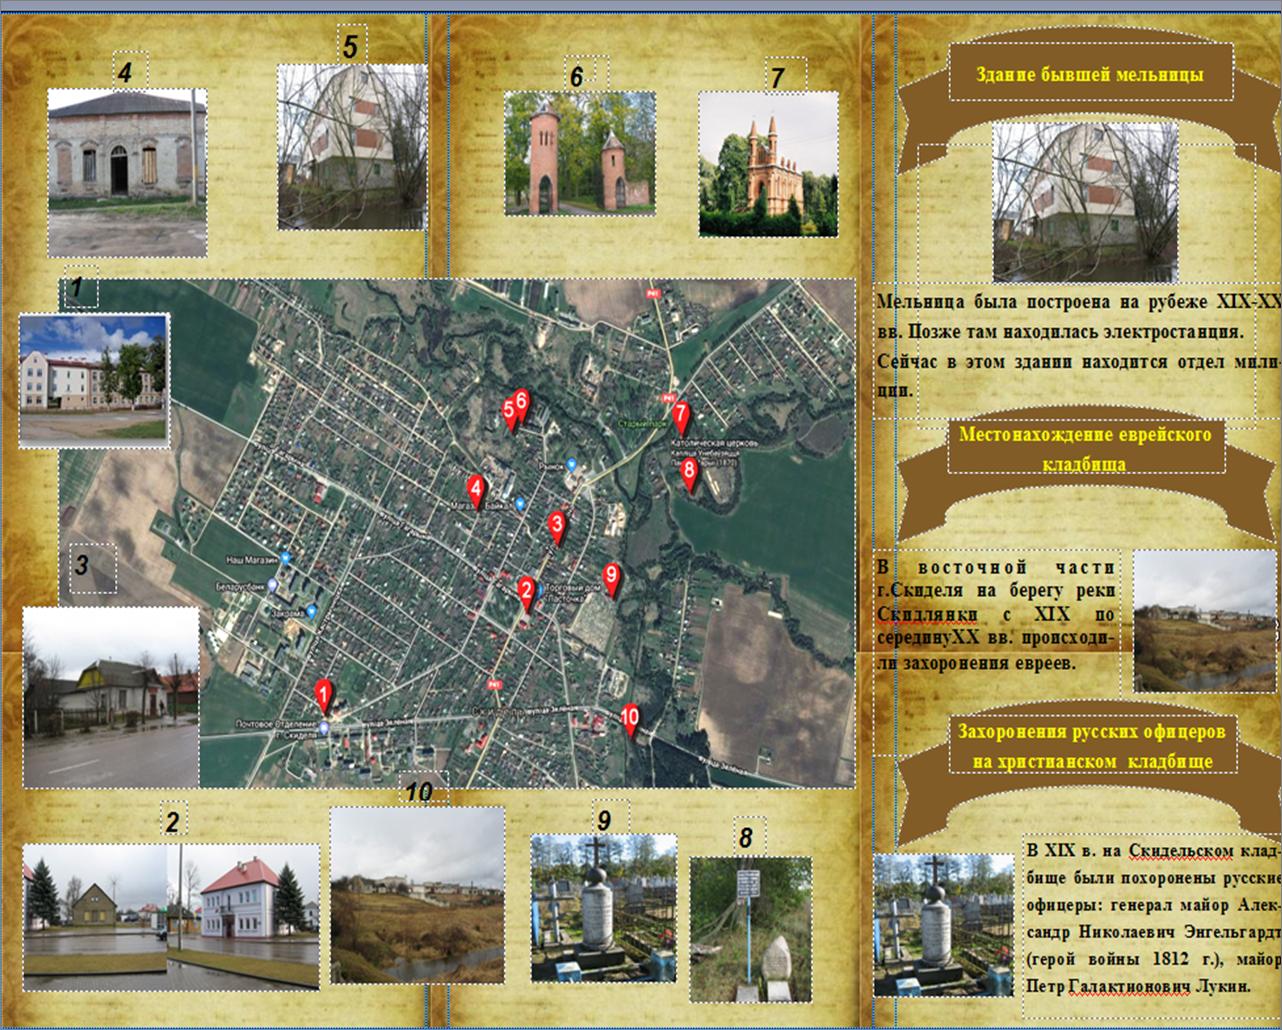Select the large mill photo in right panel
1282x1030 pixels.
coord(1085,202)
